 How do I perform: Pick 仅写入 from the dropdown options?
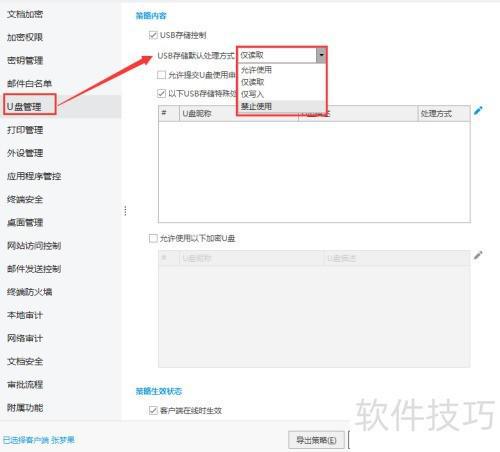pos(252,94)
